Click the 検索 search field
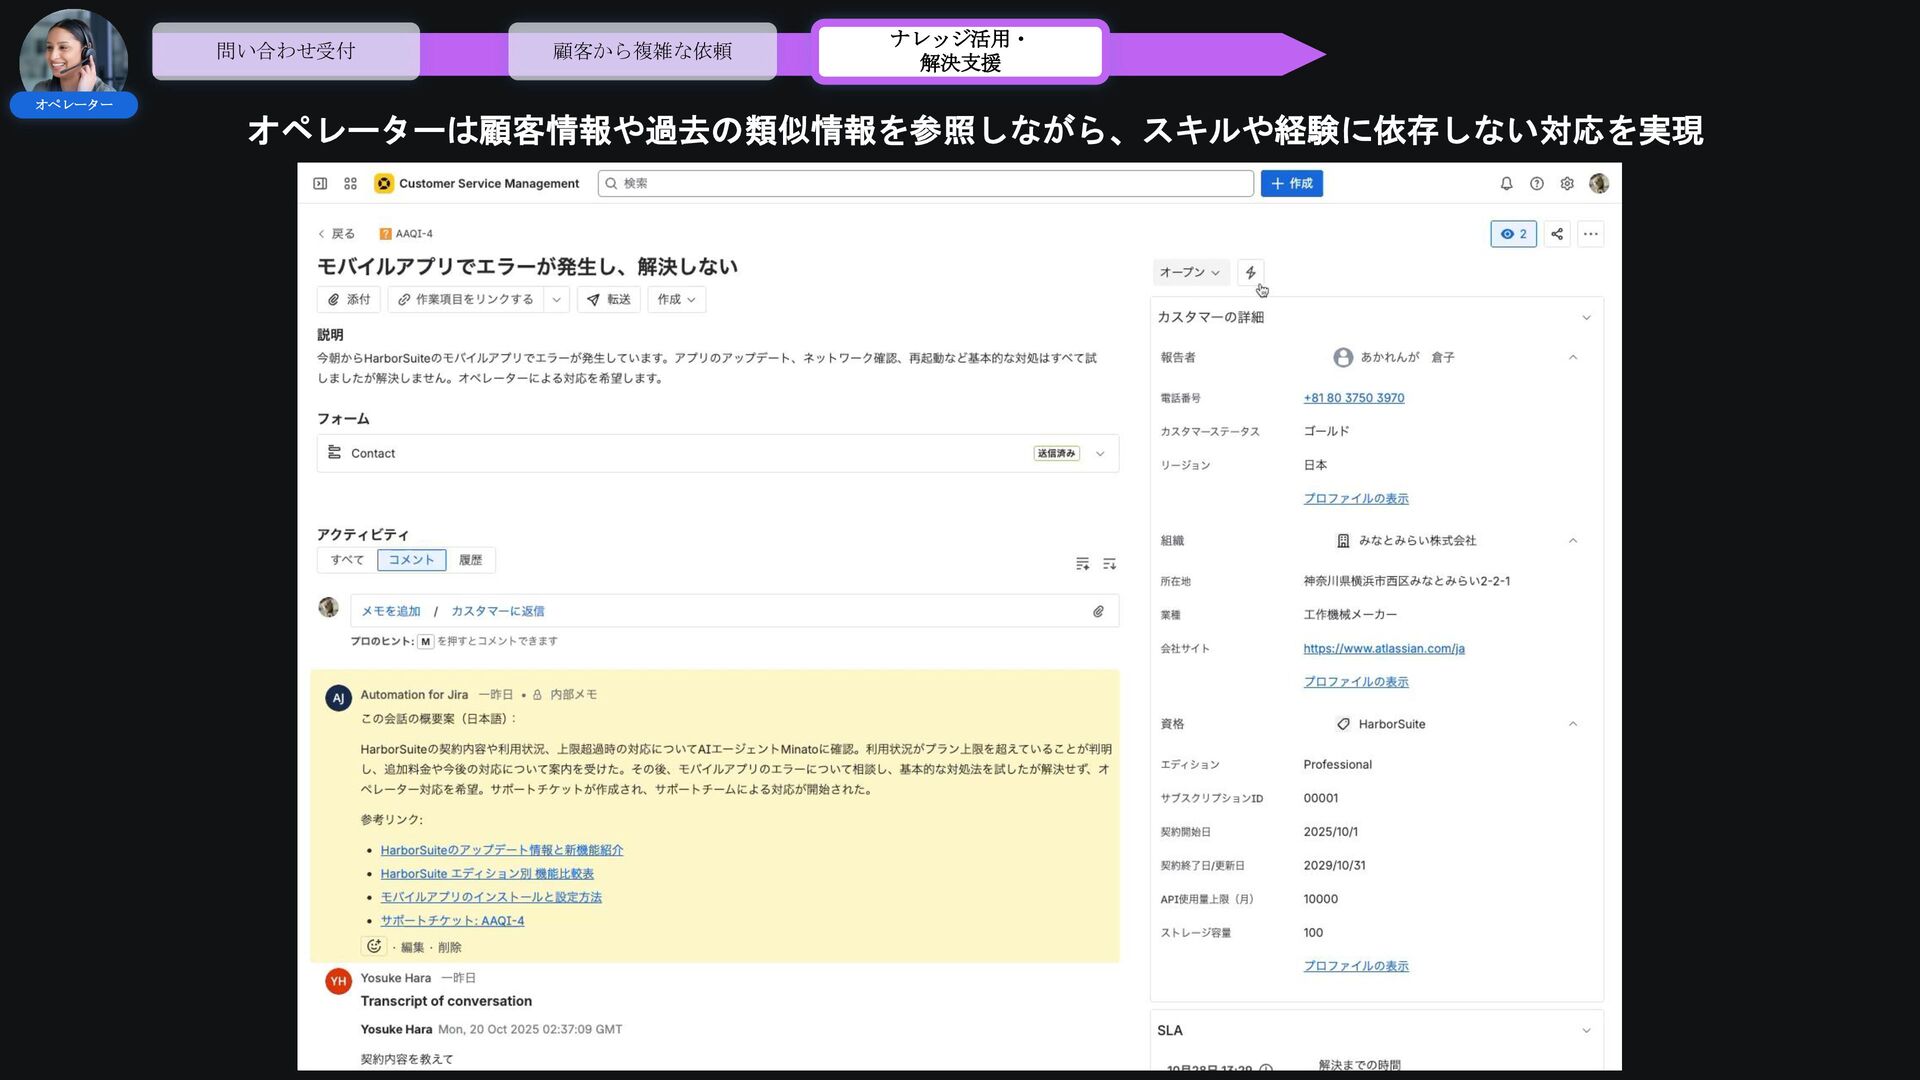The image size is (1920, 1080). coord(925,184)
